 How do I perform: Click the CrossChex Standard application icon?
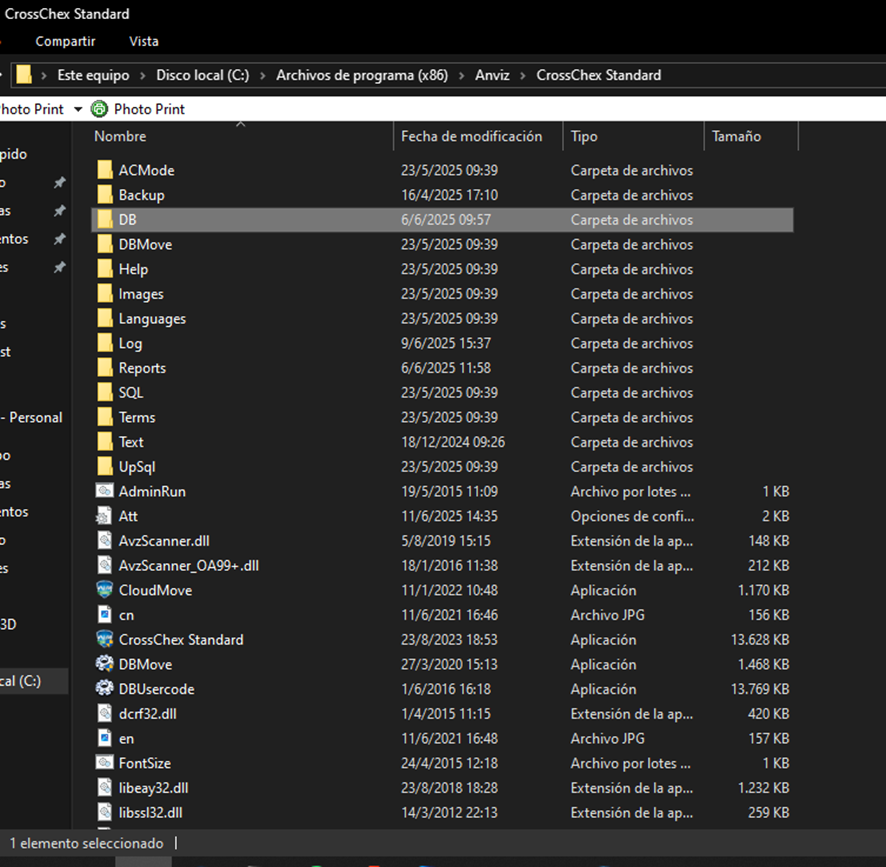point(105,639)
